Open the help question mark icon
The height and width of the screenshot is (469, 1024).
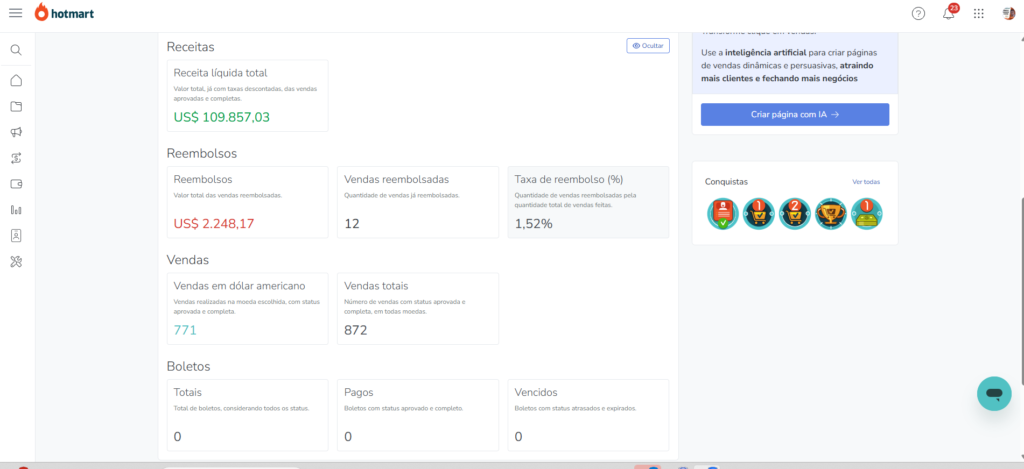click(918, 13)
